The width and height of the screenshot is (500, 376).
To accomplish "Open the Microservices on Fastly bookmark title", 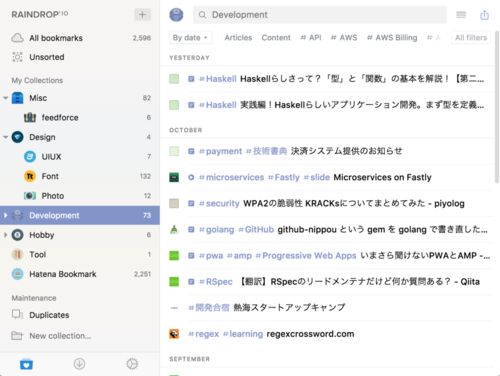I will [x=382, y=177].
